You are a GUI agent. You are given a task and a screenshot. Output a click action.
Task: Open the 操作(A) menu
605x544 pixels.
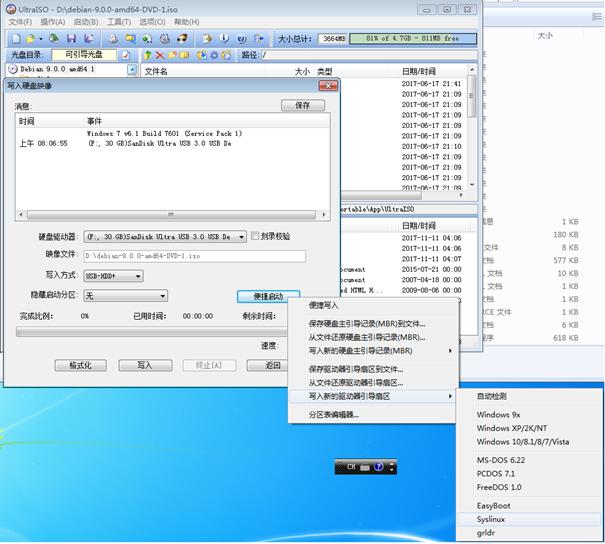pos(52,22)
